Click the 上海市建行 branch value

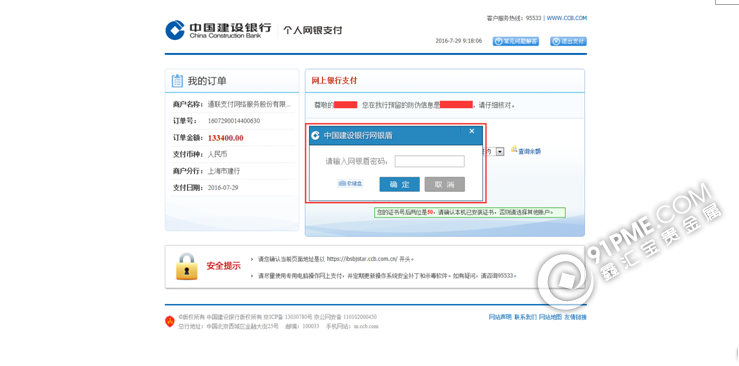(x=224, y=171)
